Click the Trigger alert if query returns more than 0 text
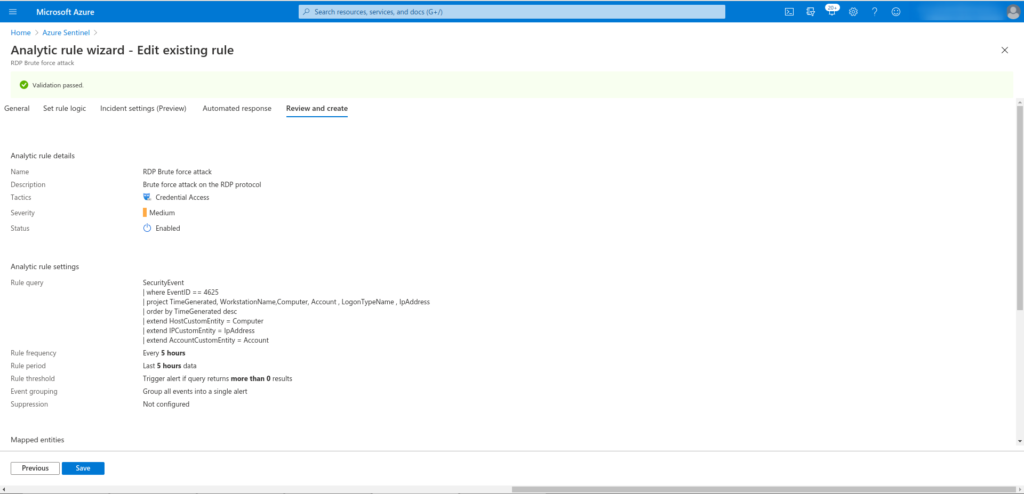This screenshot has height=494, width=1024. (x=217, y=379)
